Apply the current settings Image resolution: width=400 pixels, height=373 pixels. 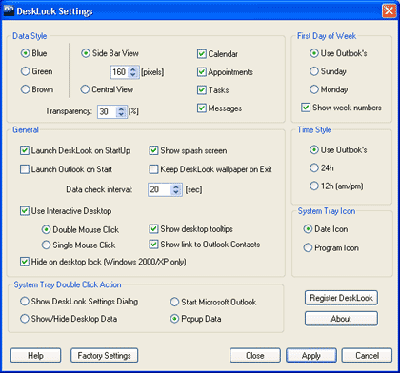[x=311, y=356]
